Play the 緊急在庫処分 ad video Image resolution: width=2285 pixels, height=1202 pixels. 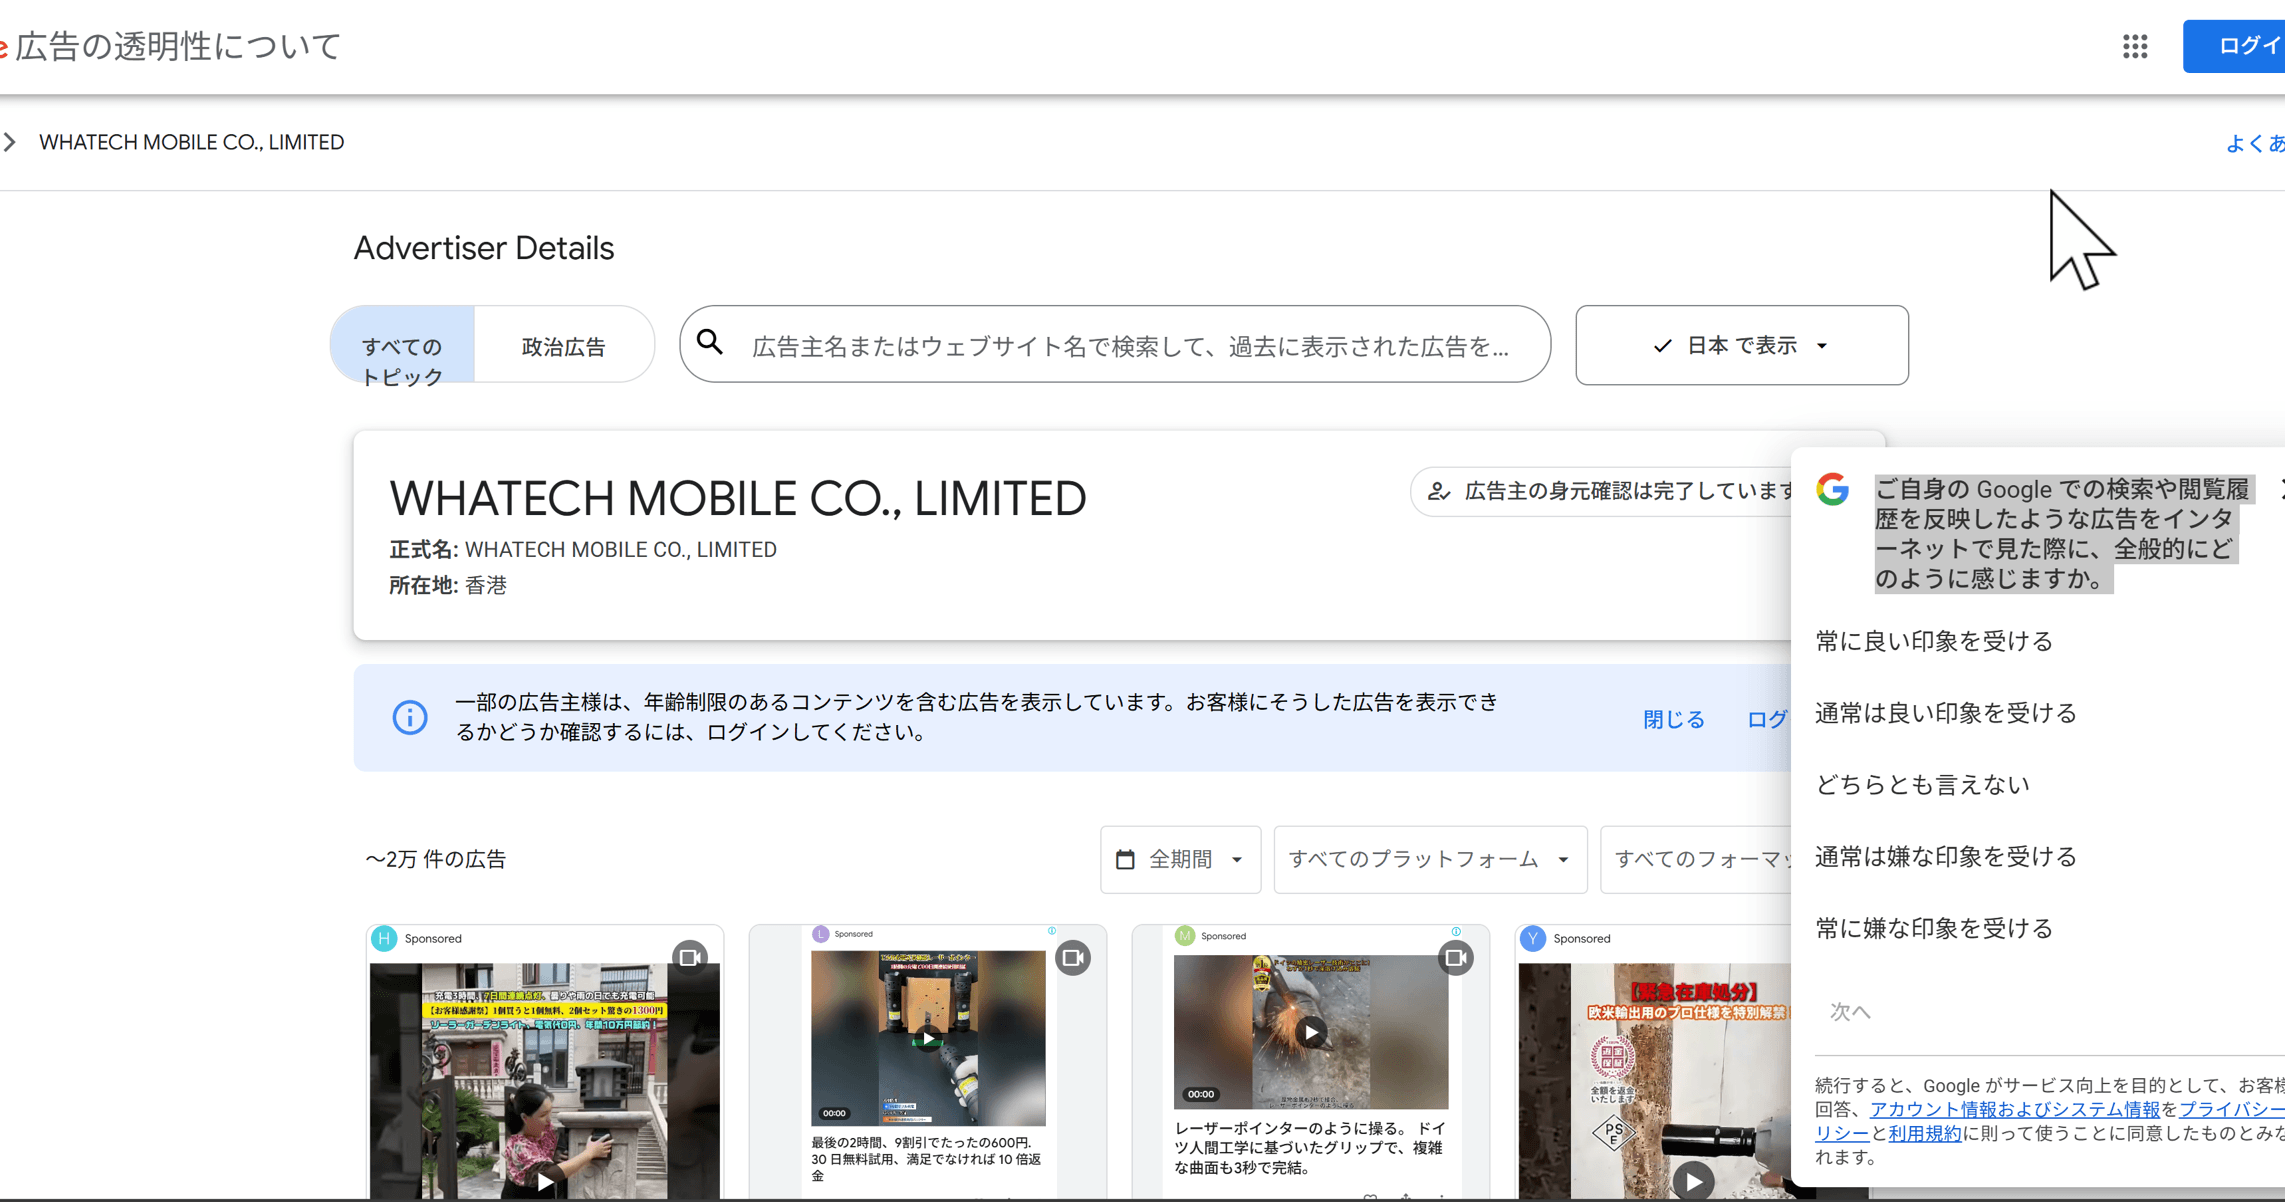pos(1693,1181)
